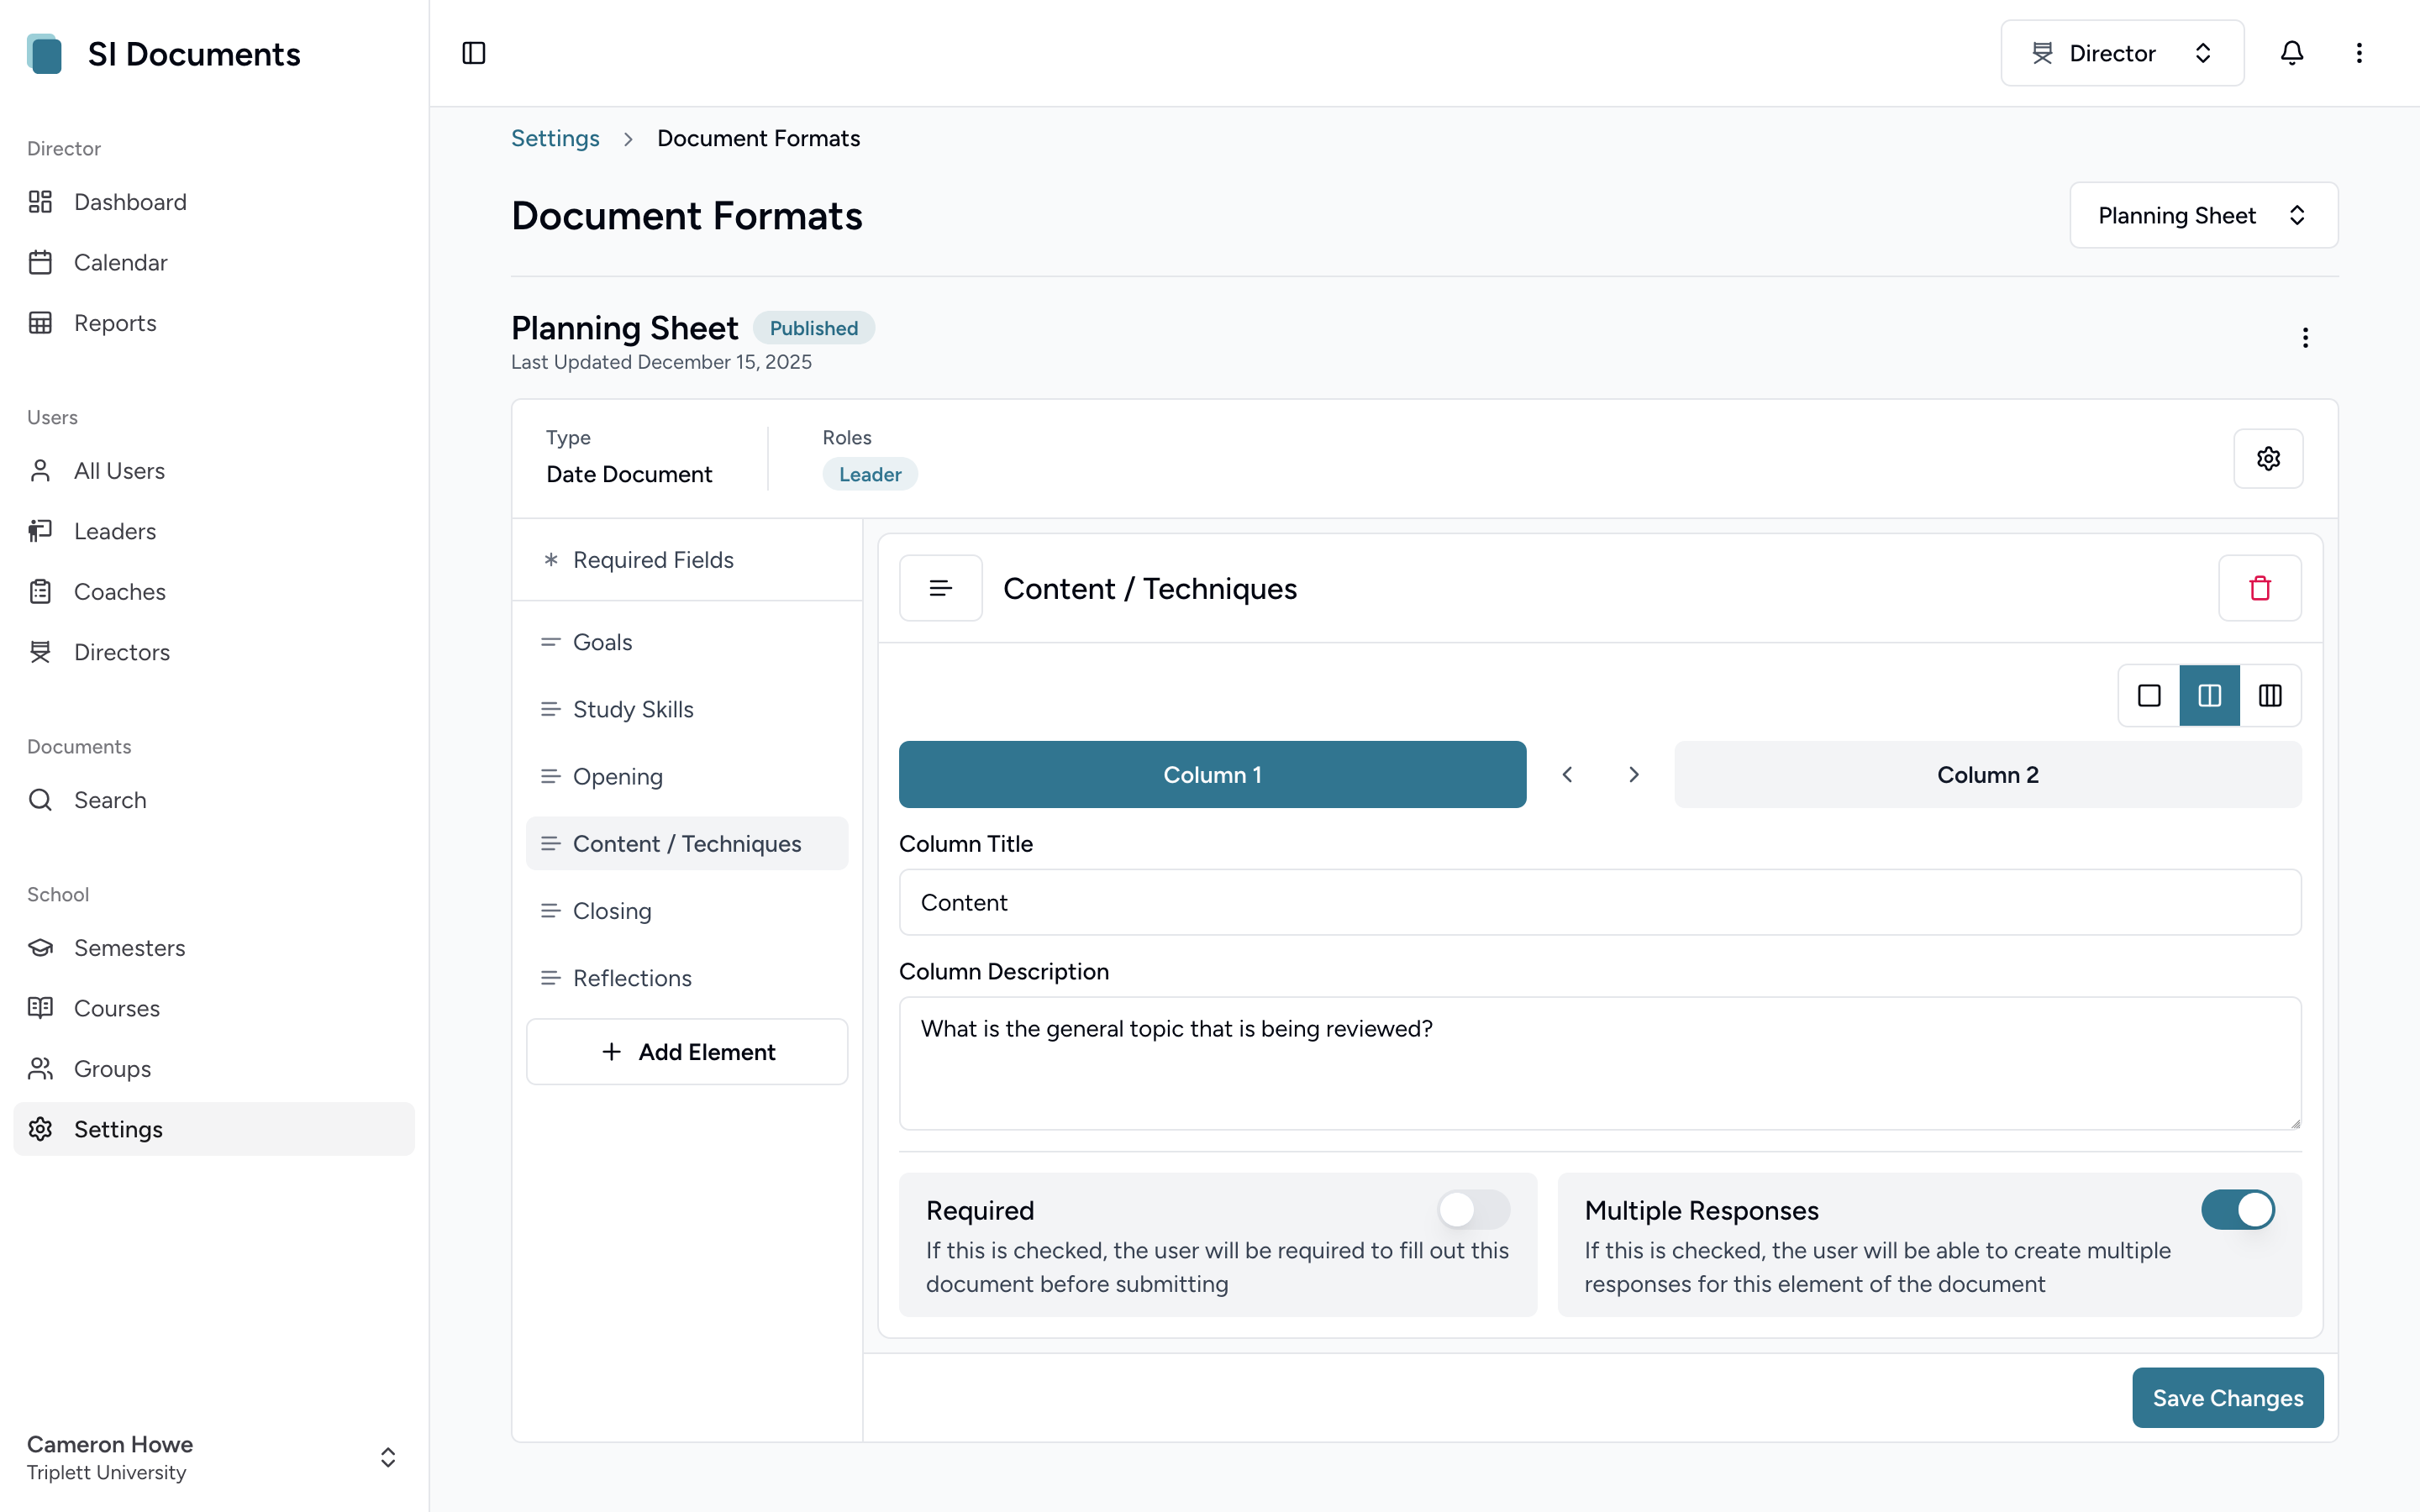Screen dimensions: 2420x1512
Task: Navigate back via the Settings breadcrumb
Action: [x=555, y=138]
